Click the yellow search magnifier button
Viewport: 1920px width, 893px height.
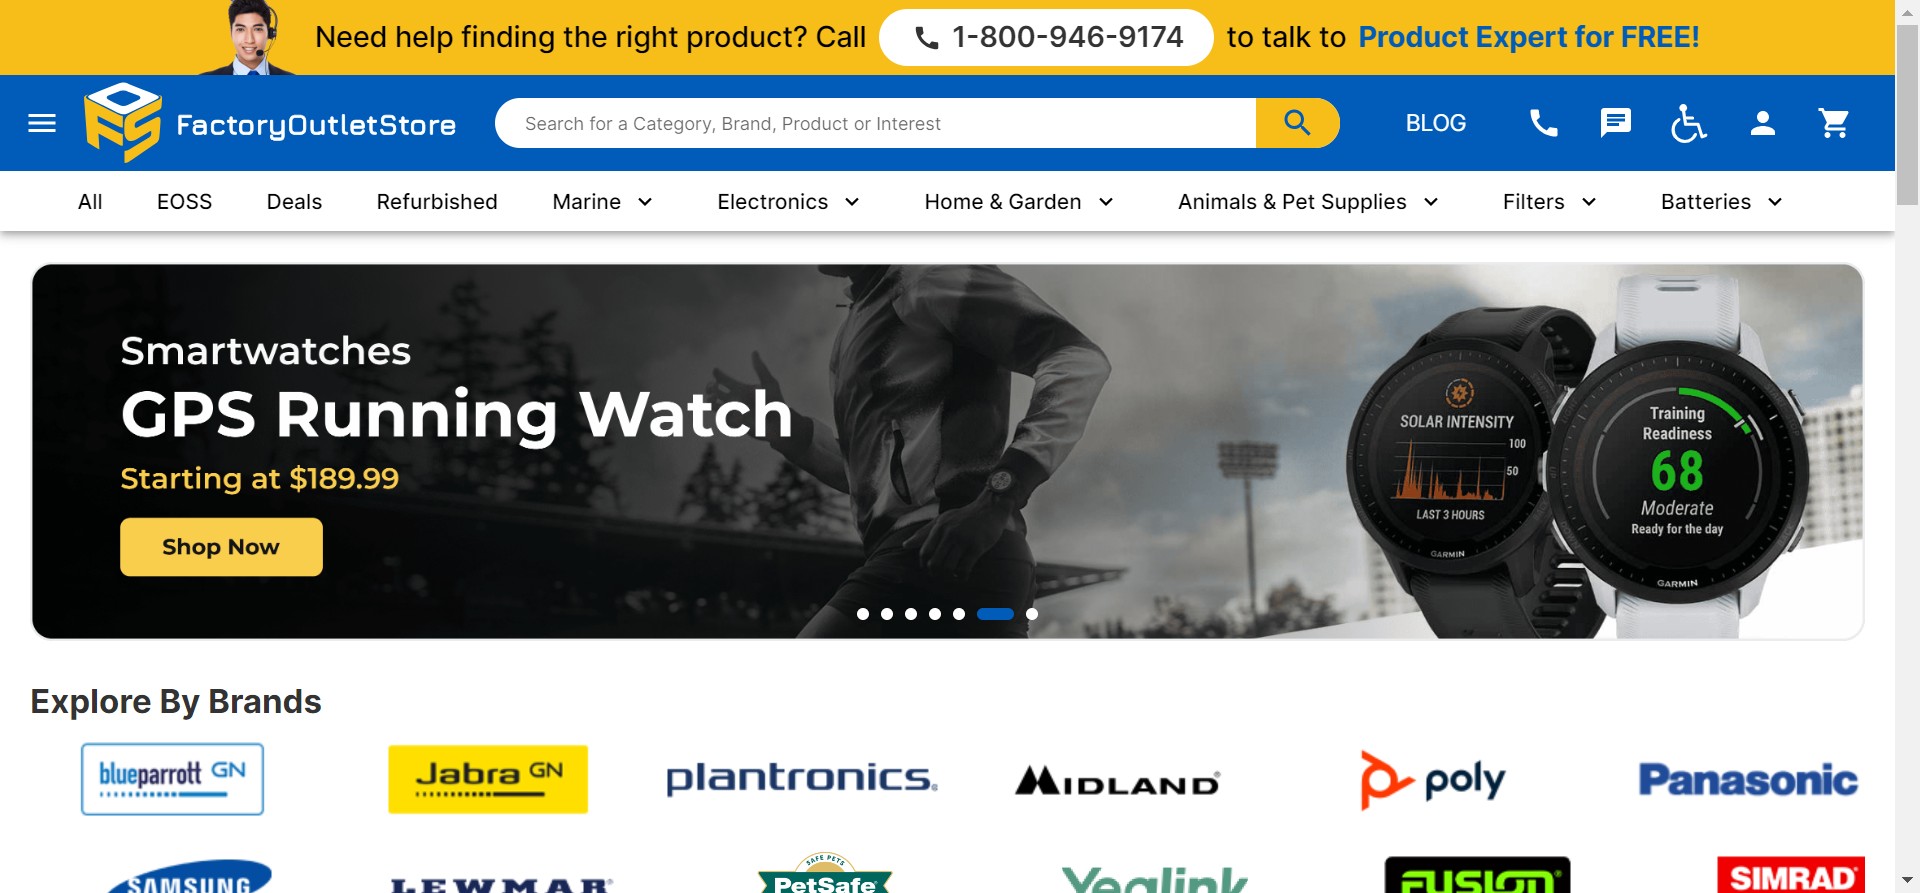click(1297, 123)
